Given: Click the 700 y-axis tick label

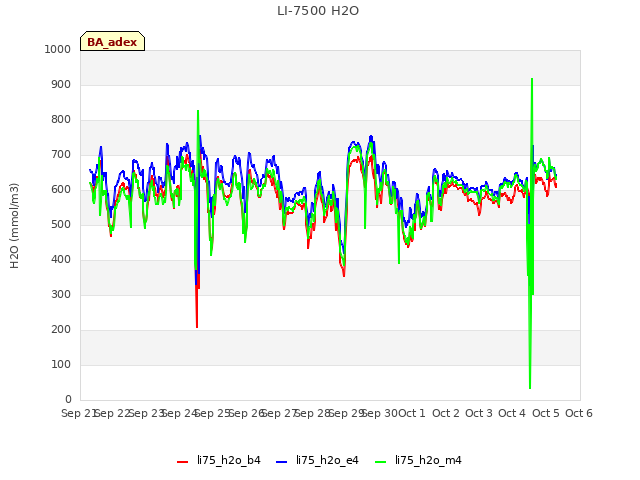Looking at the screenshot, I should coord(61,155).
